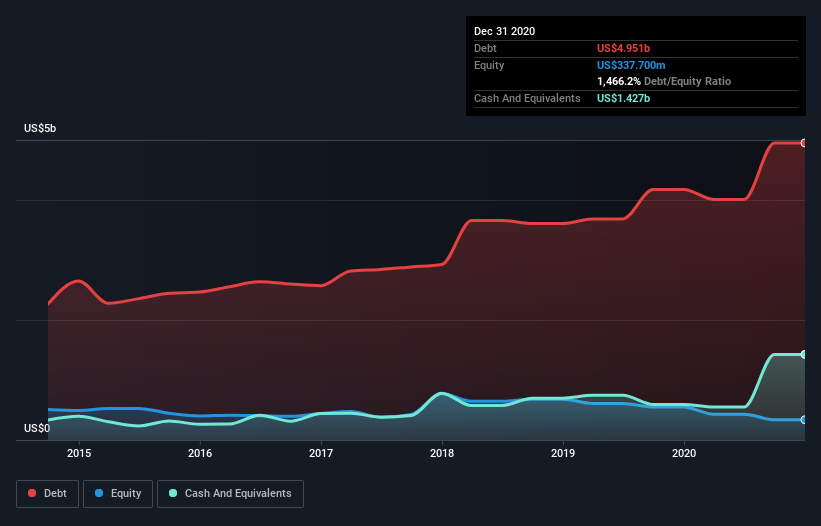The image size is (821, 526).
Task: Click the blue dot in Equity legend
Action: 99,493
